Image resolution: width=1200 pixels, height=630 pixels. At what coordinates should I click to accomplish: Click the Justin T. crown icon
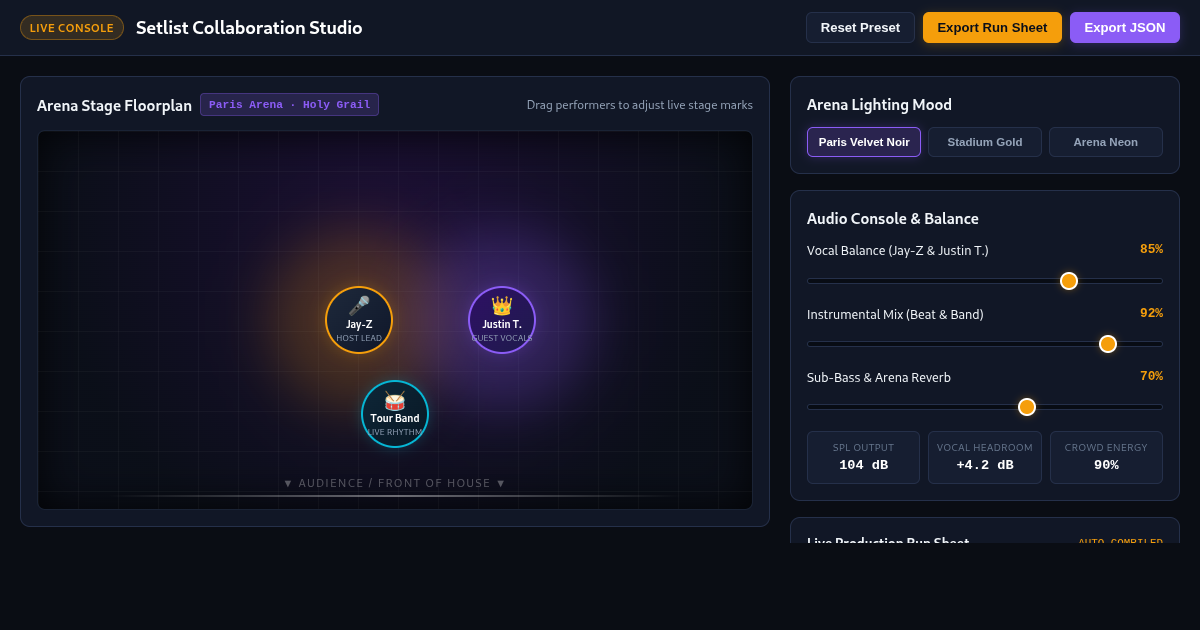coord(502,306)
